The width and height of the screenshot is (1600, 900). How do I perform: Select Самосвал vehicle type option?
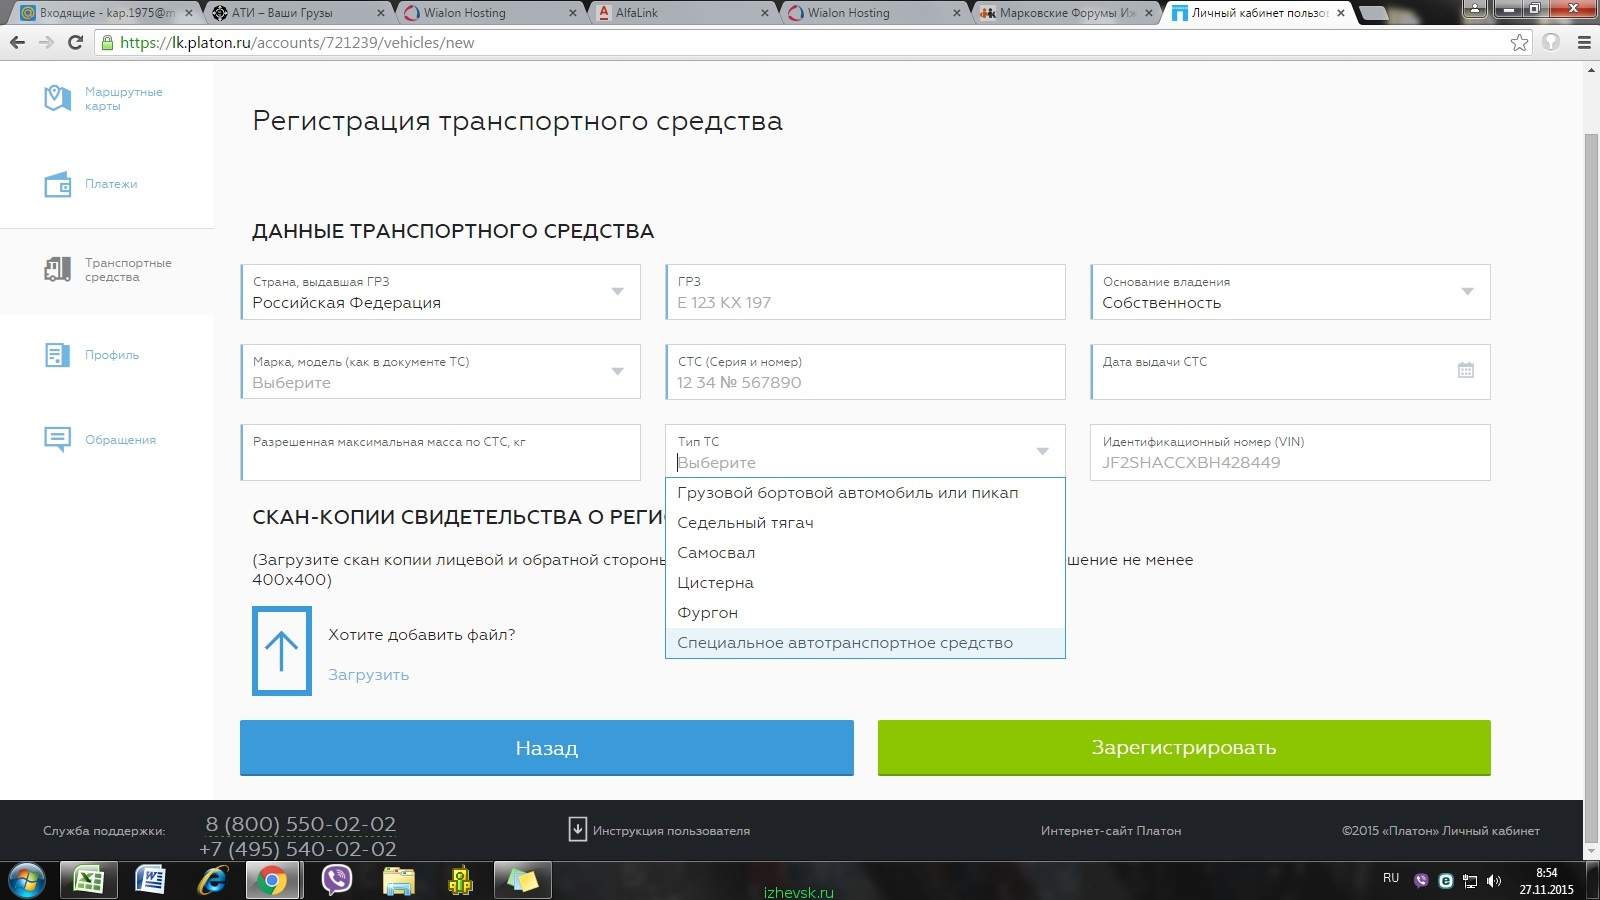point(716,553)
